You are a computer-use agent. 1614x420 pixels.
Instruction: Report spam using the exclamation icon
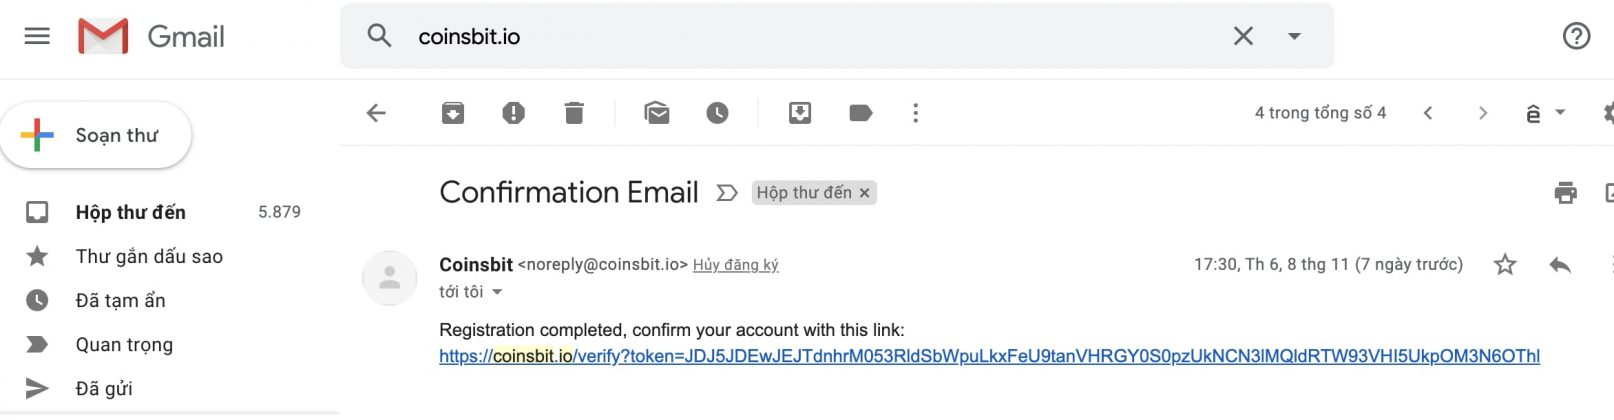click(513, 113)
